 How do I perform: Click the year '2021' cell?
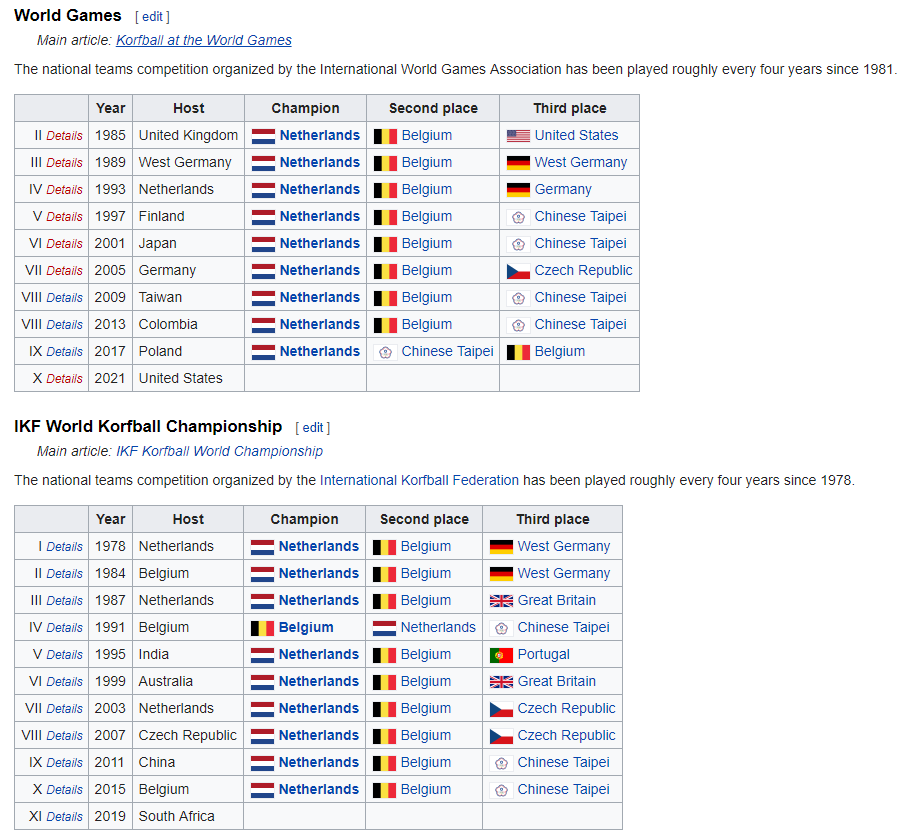pyautogui.click(x=110, y=379)
